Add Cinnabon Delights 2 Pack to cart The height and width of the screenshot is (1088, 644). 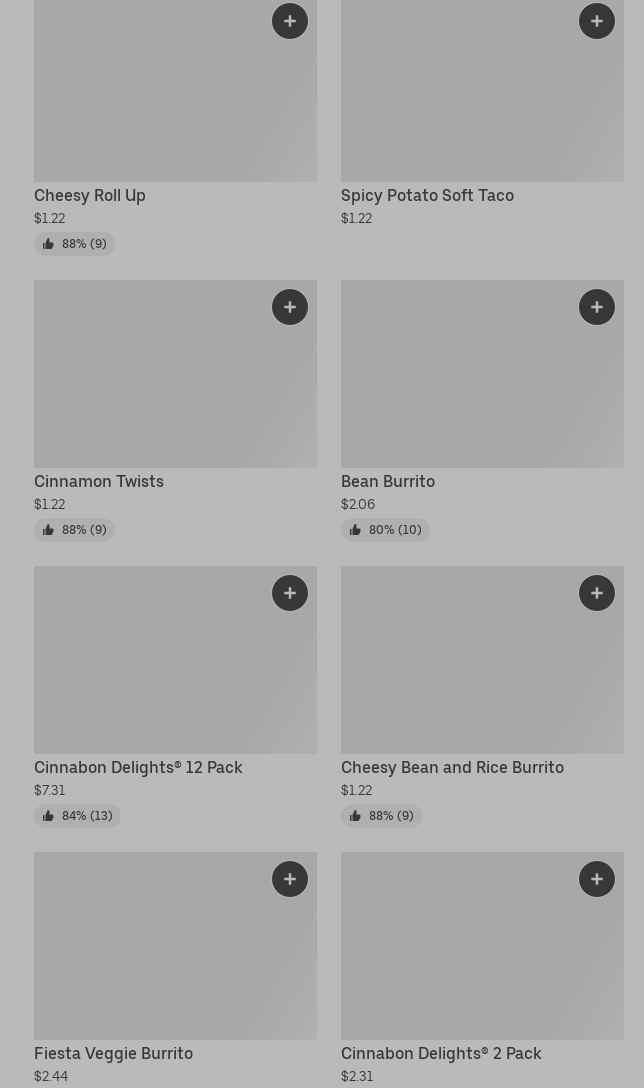597,879
